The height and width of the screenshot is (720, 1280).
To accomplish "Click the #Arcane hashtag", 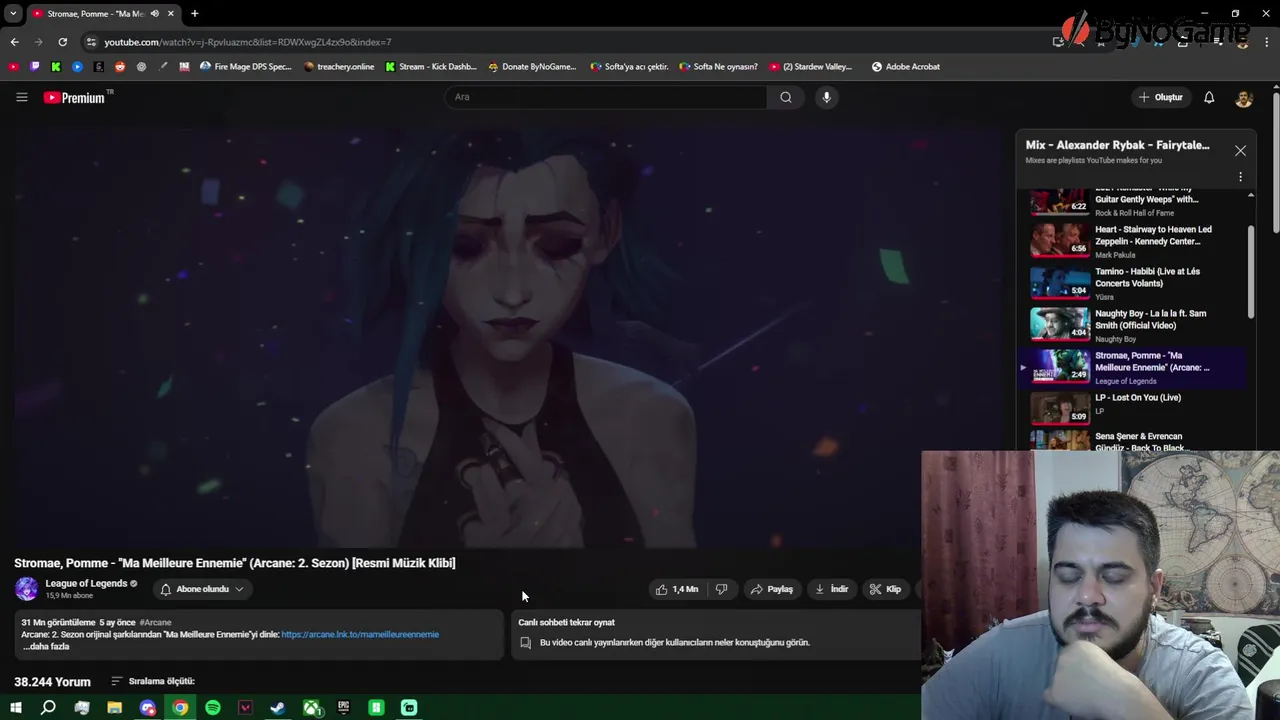I will click(x=155, y=622).
